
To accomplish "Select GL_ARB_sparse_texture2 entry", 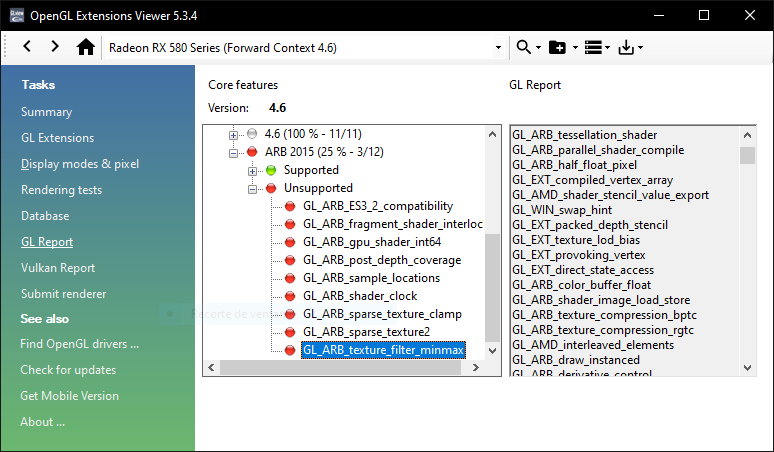I will pos(366,332).
